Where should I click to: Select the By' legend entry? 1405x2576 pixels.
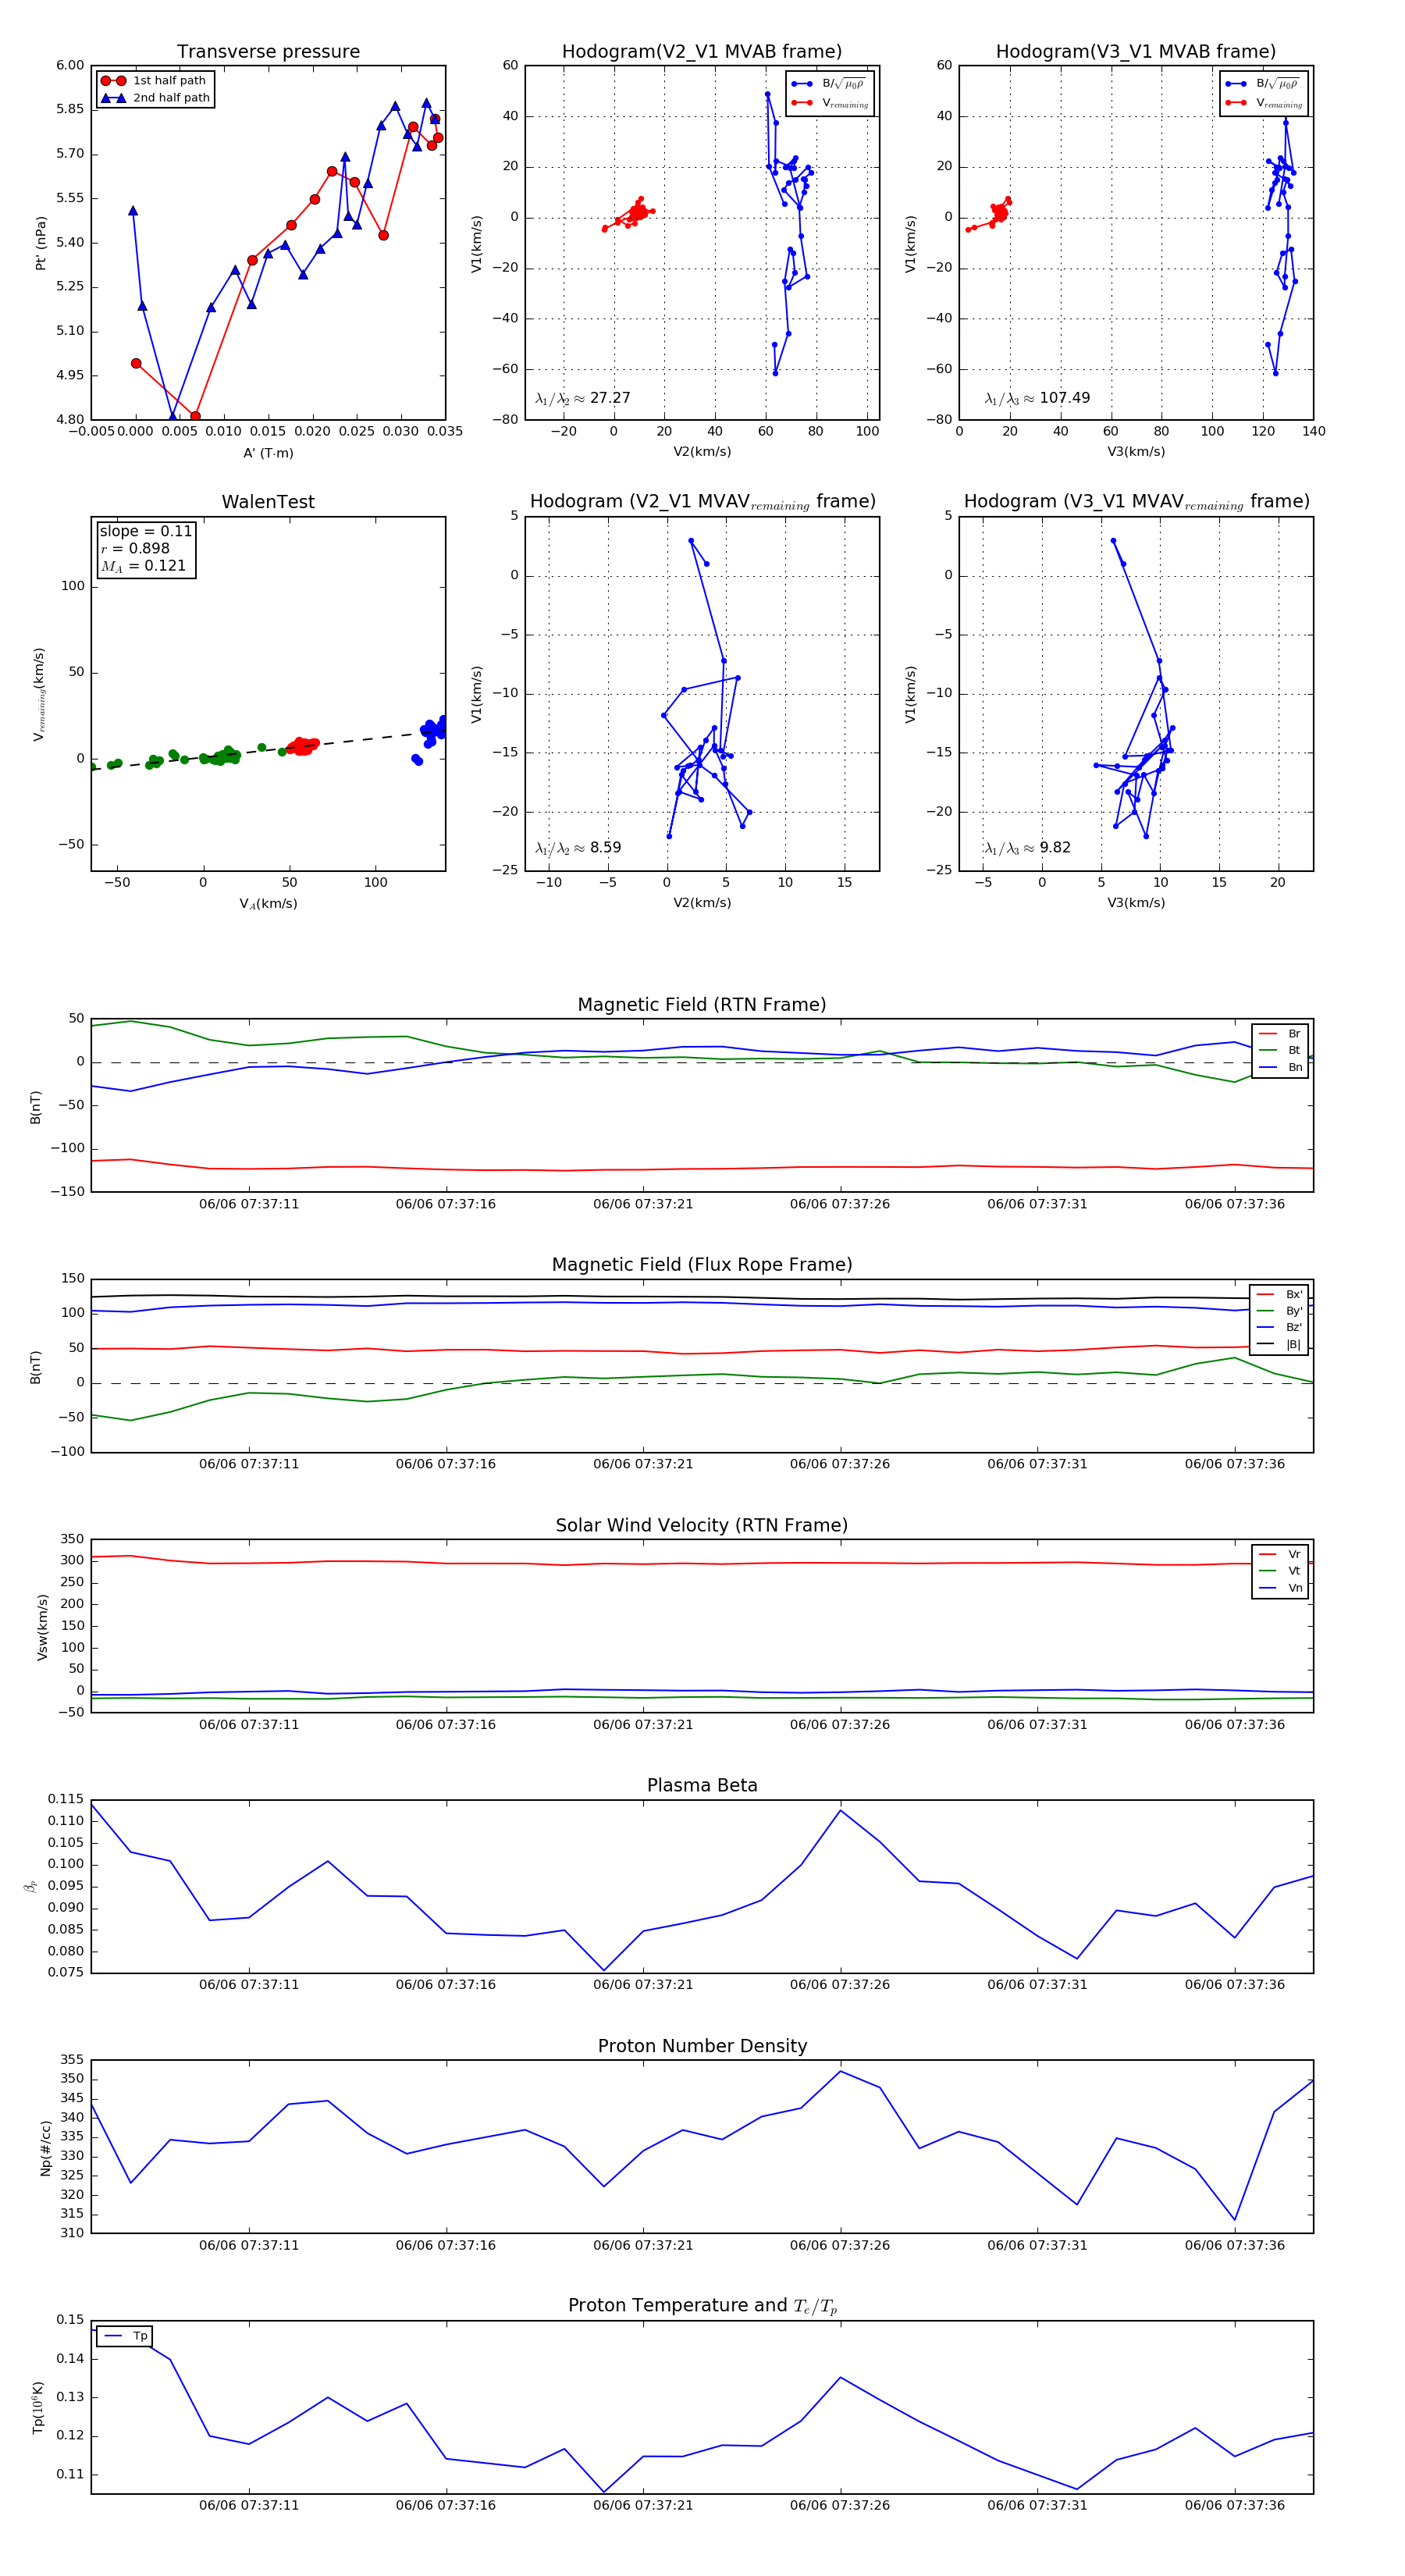1279,1311
